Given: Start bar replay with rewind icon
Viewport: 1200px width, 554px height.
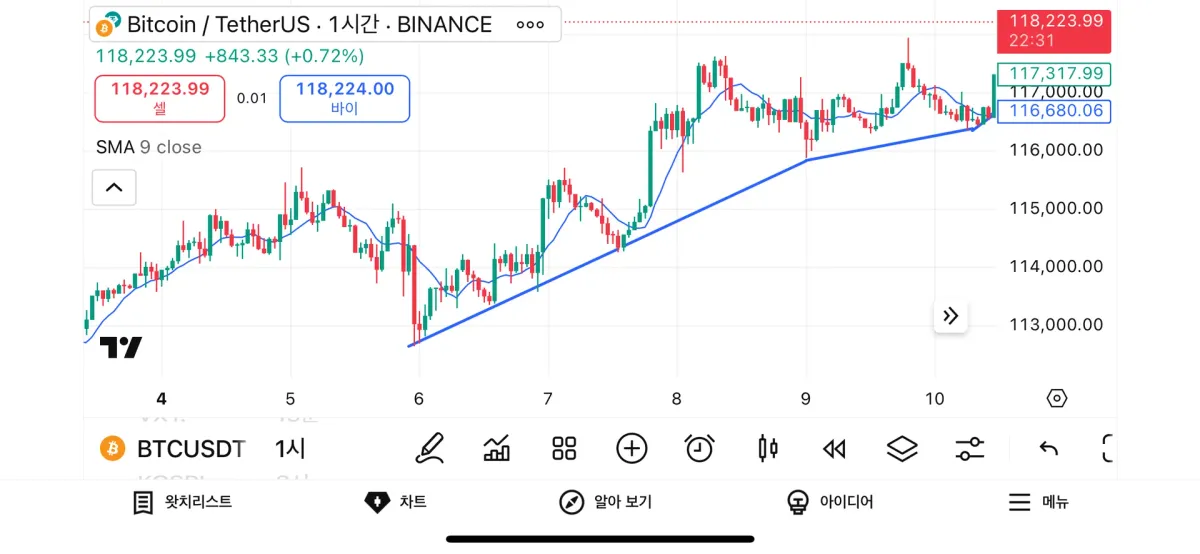Looking at the screenshot, I should click(834, 449).
